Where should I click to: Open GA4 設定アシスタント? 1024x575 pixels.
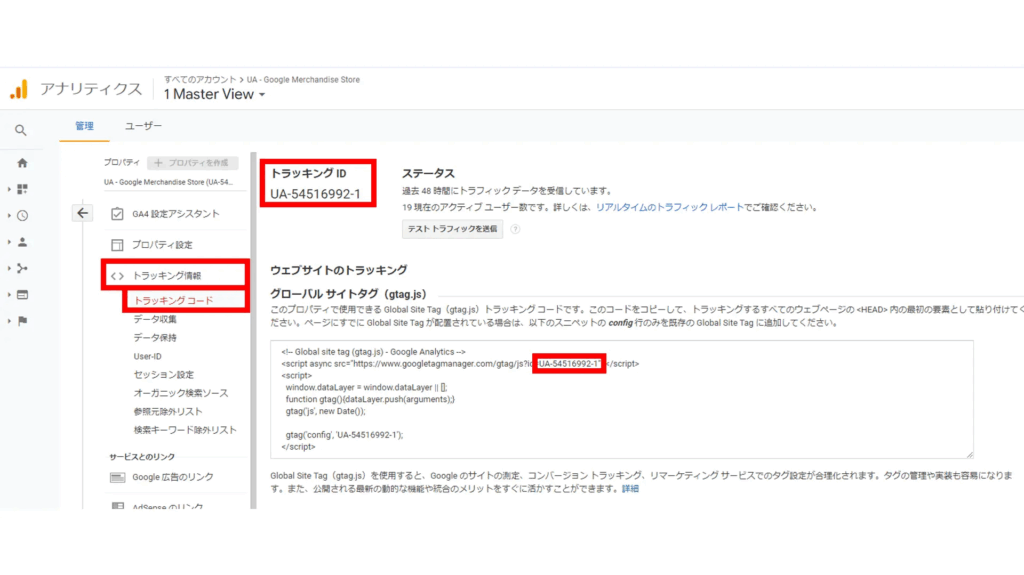[x=176, y=214]
